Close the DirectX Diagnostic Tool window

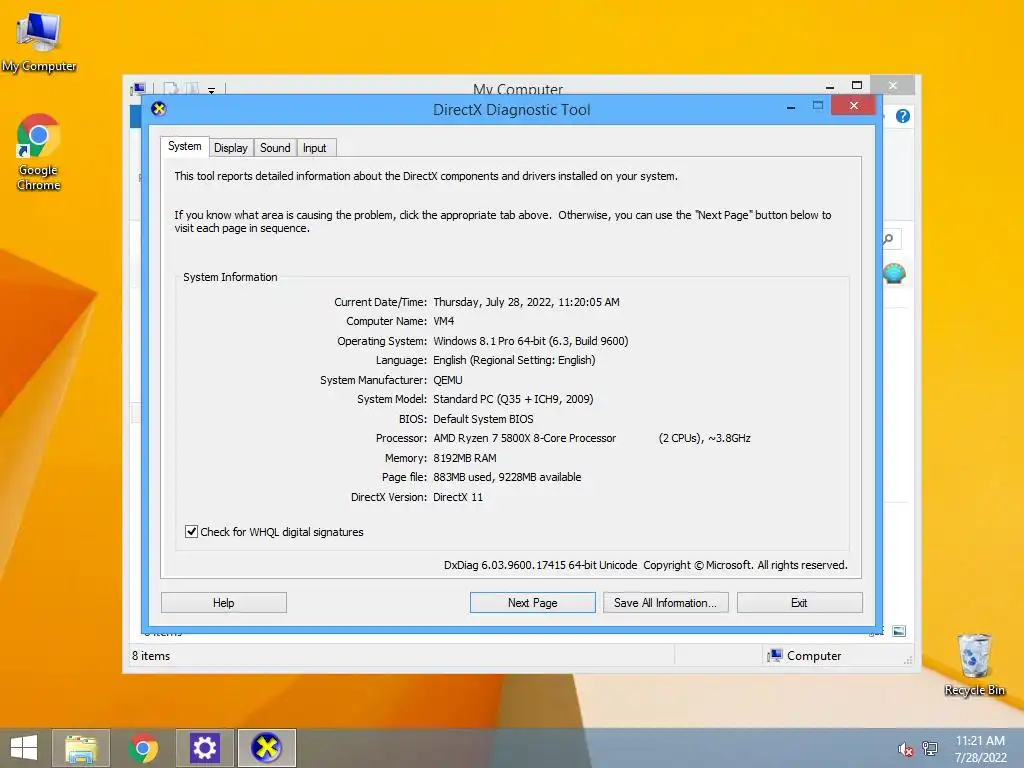854,106
